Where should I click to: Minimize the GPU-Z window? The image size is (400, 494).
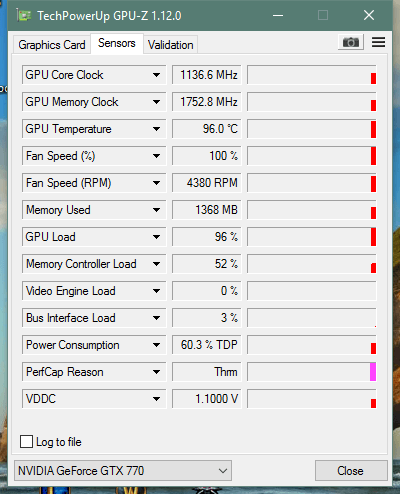278,15
